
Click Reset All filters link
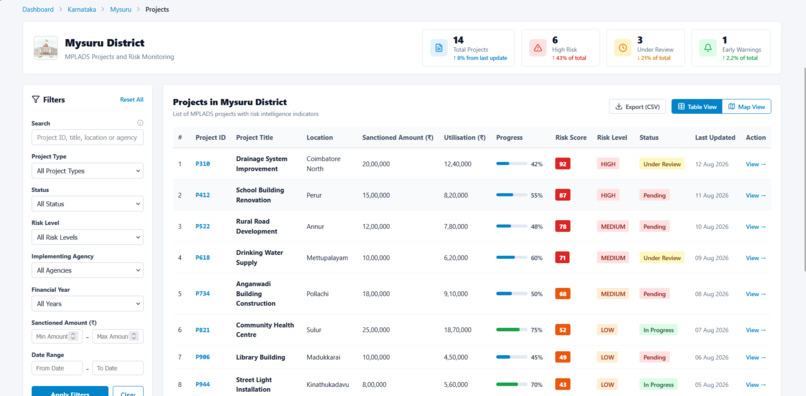coord(132,99)
